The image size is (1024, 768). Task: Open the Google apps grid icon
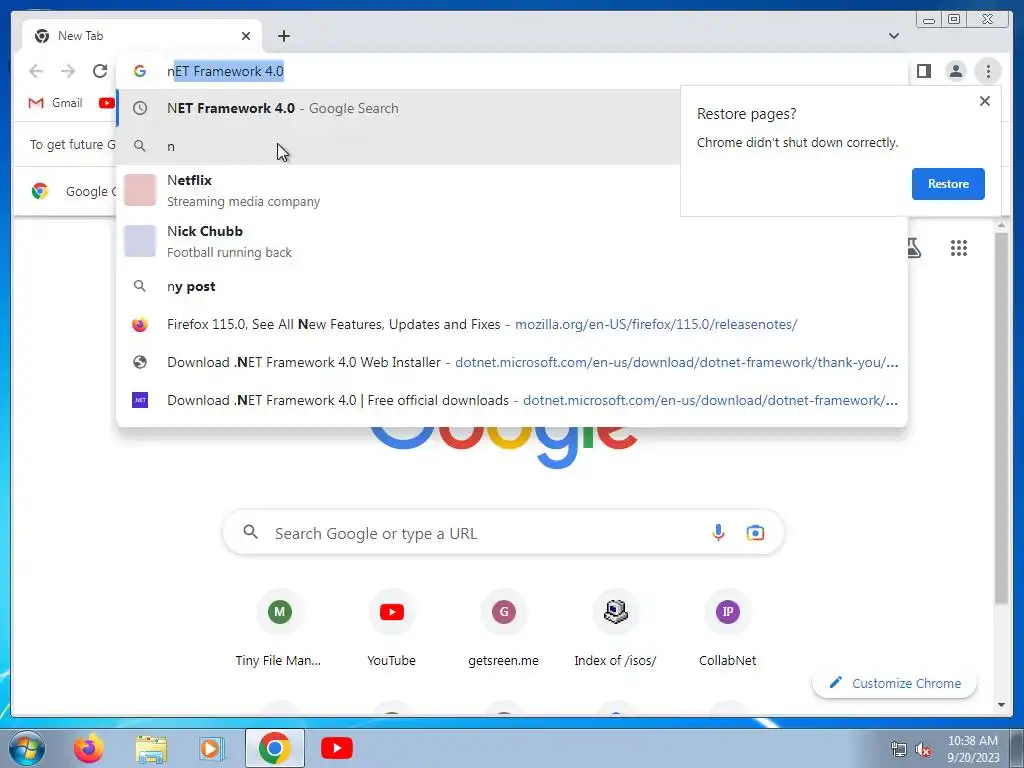[959, 248]
